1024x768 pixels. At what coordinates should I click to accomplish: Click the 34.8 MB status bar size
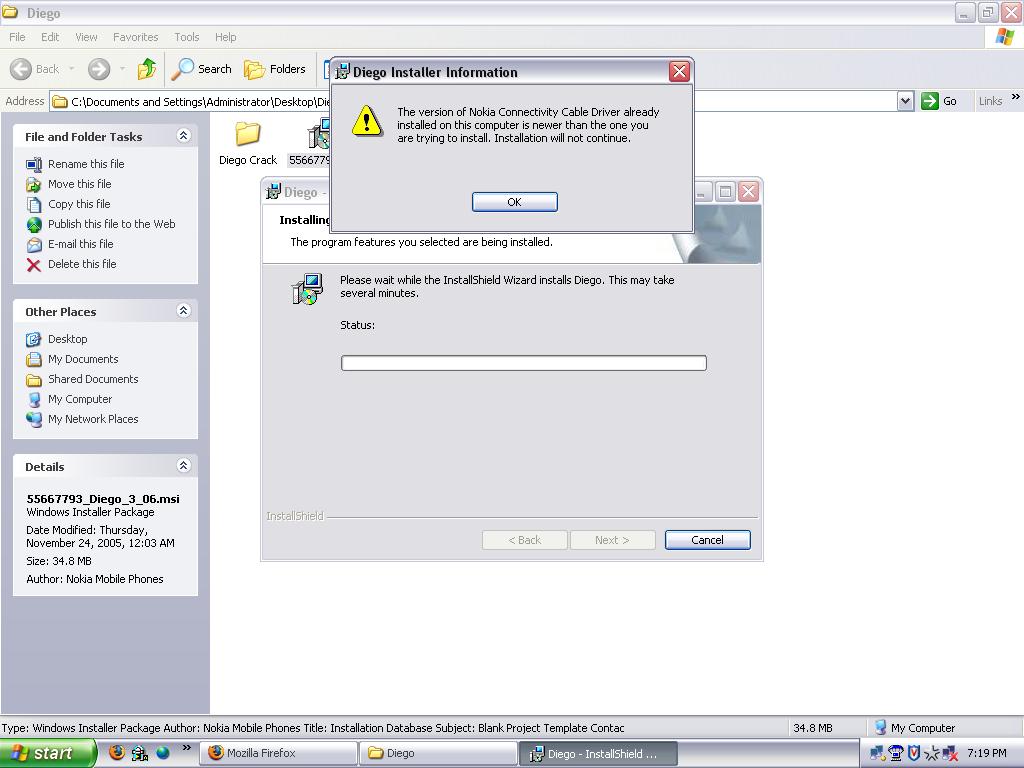click(812, 728)
